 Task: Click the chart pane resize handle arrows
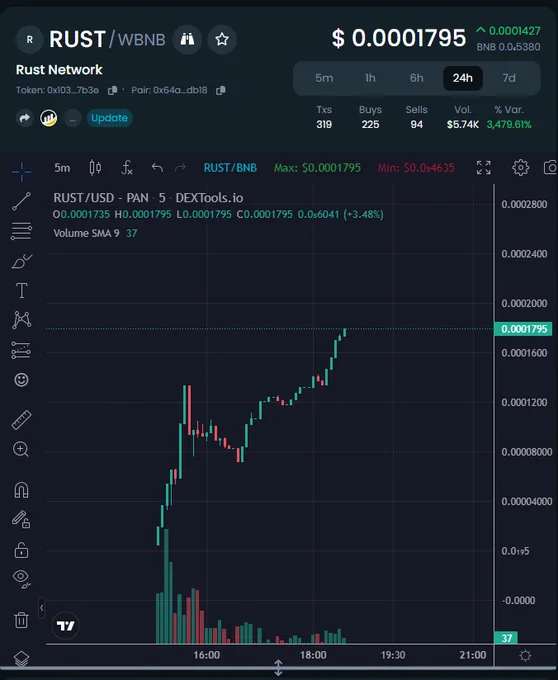point(278,668)
